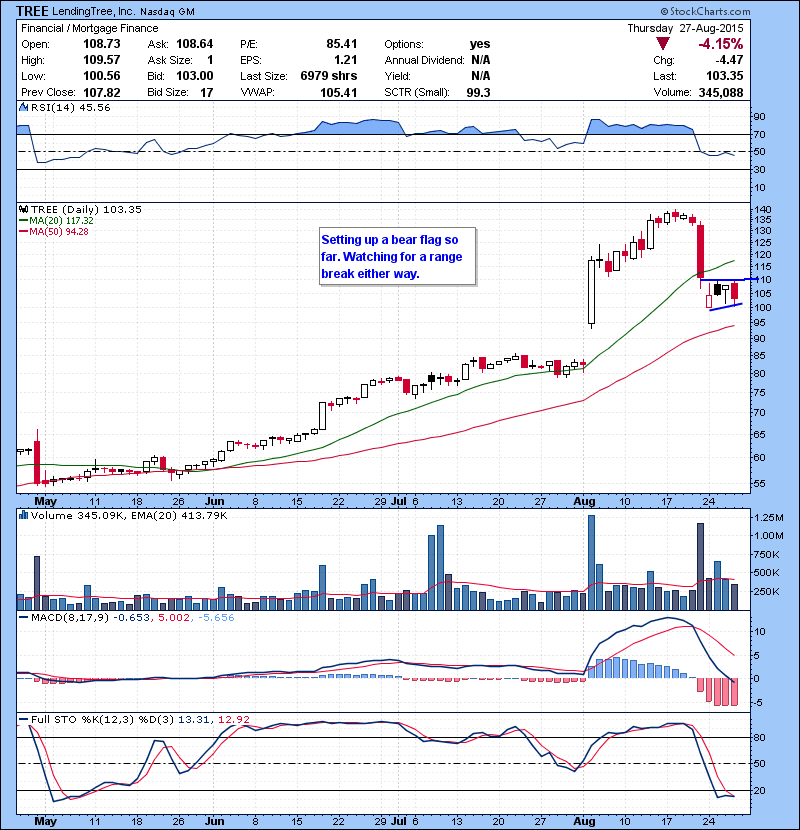Screen dimensions: 800x830
Task: Click the Full STO %K 13.31, 12.92 values
Action: (x=213, y=719)
